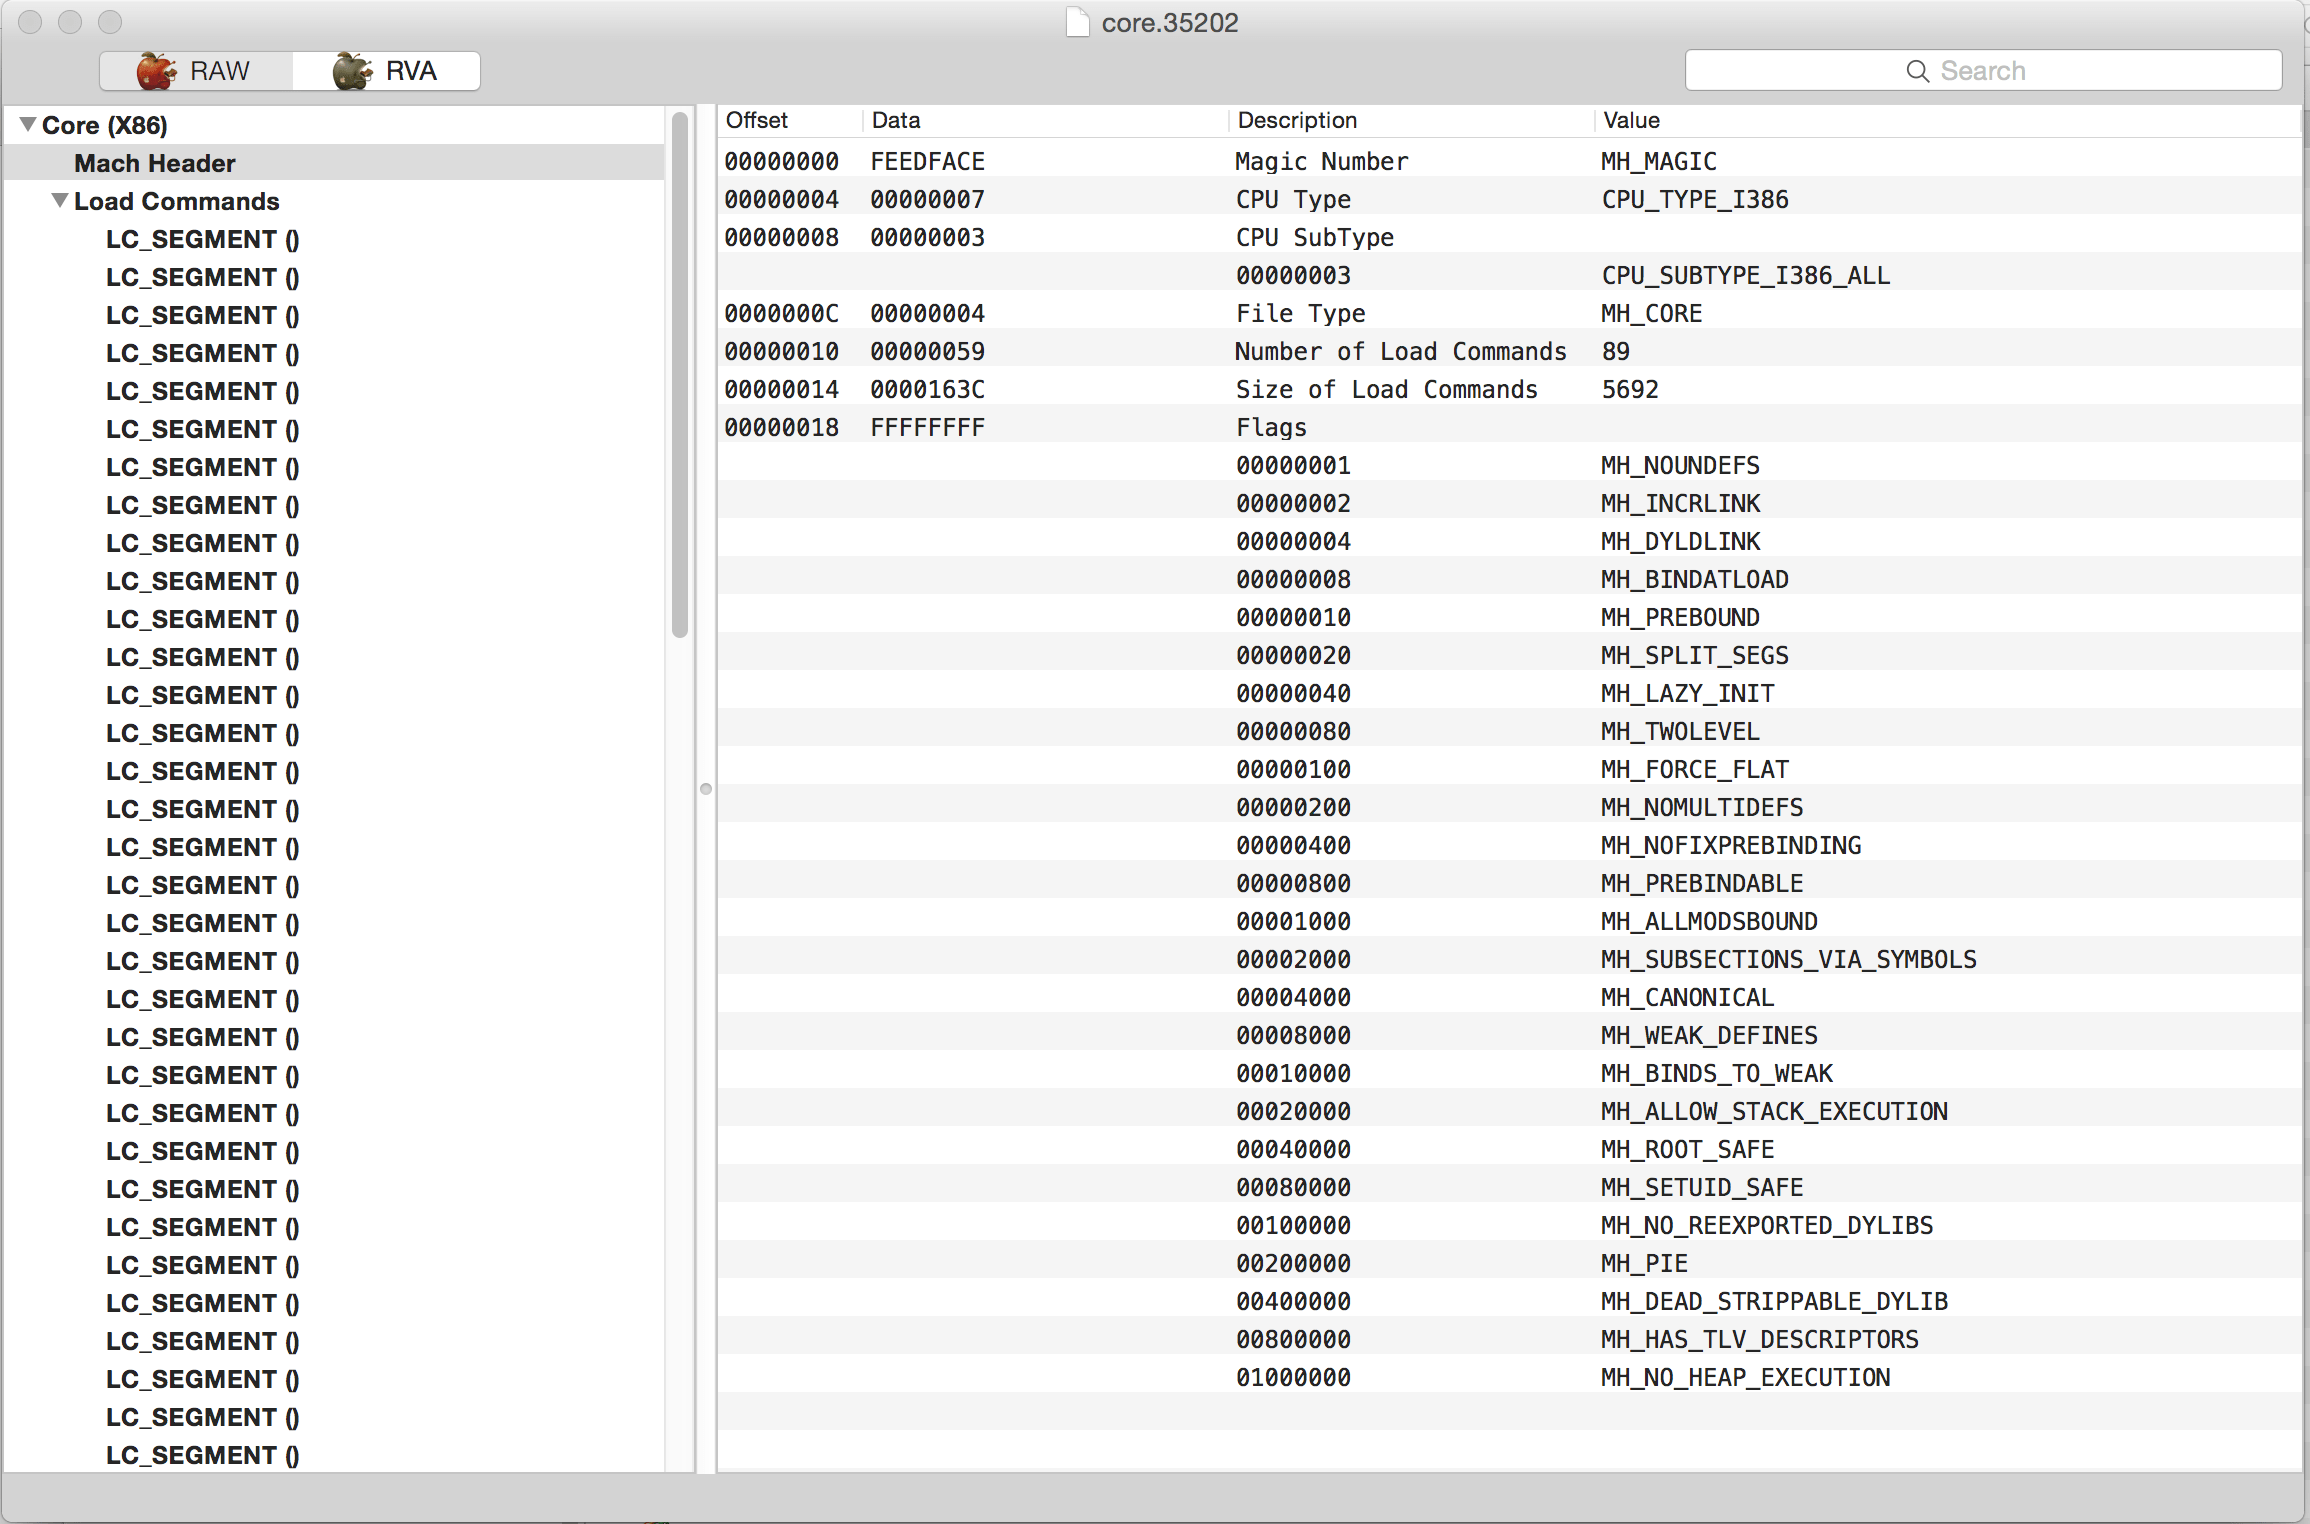Select the Magic Number FEEDFACE row
This screenshot has width=2310, height=1524.
1320,161
